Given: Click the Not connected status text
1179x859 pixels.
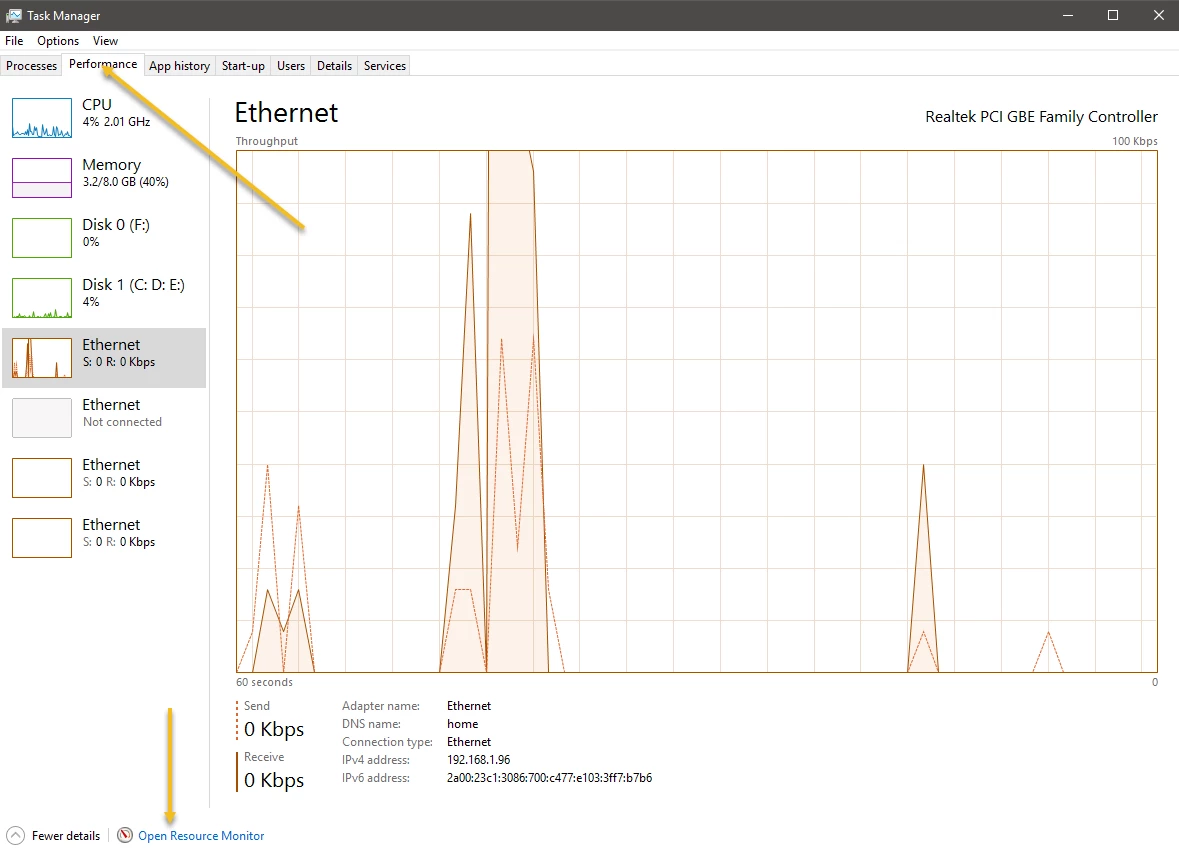Looking at the screenshot, I should [x=123, y=422].
